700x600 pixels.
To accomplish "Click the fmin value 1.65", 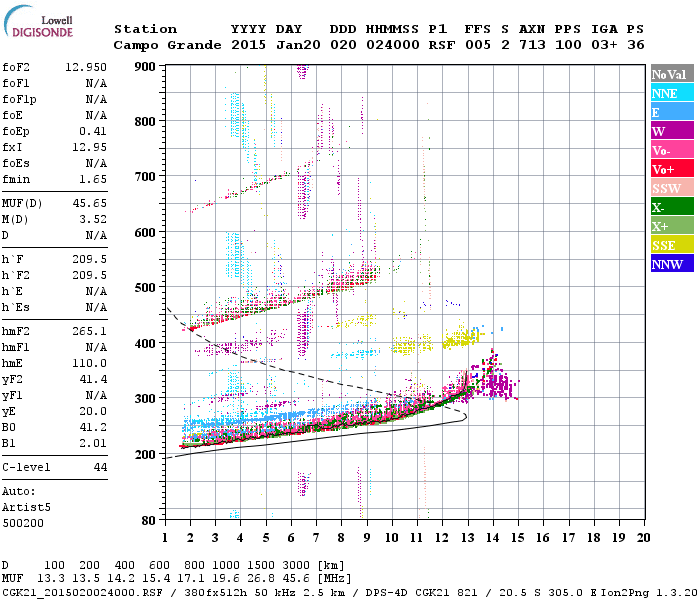I will (93, 179).
